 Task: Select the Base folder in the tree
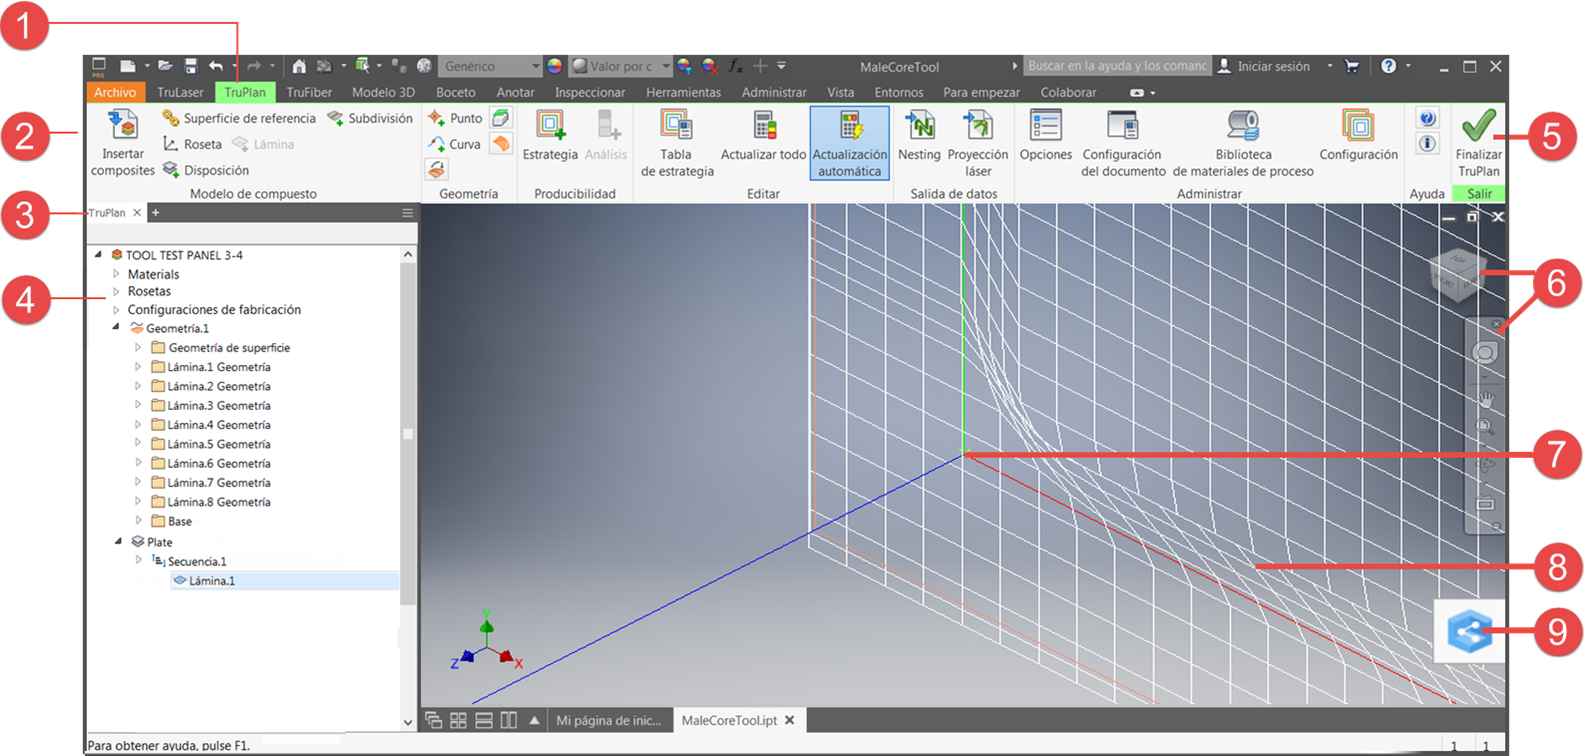(171, 521)
